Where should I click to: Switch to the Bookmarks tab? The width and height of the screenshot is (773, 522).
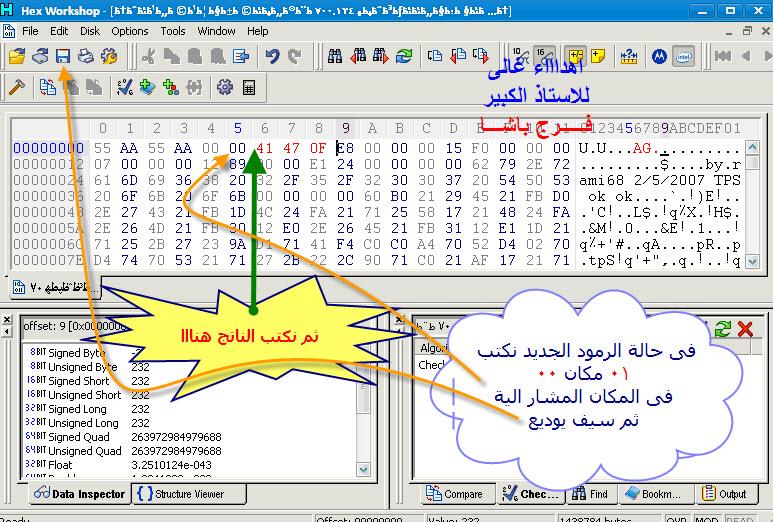[654, 494]
